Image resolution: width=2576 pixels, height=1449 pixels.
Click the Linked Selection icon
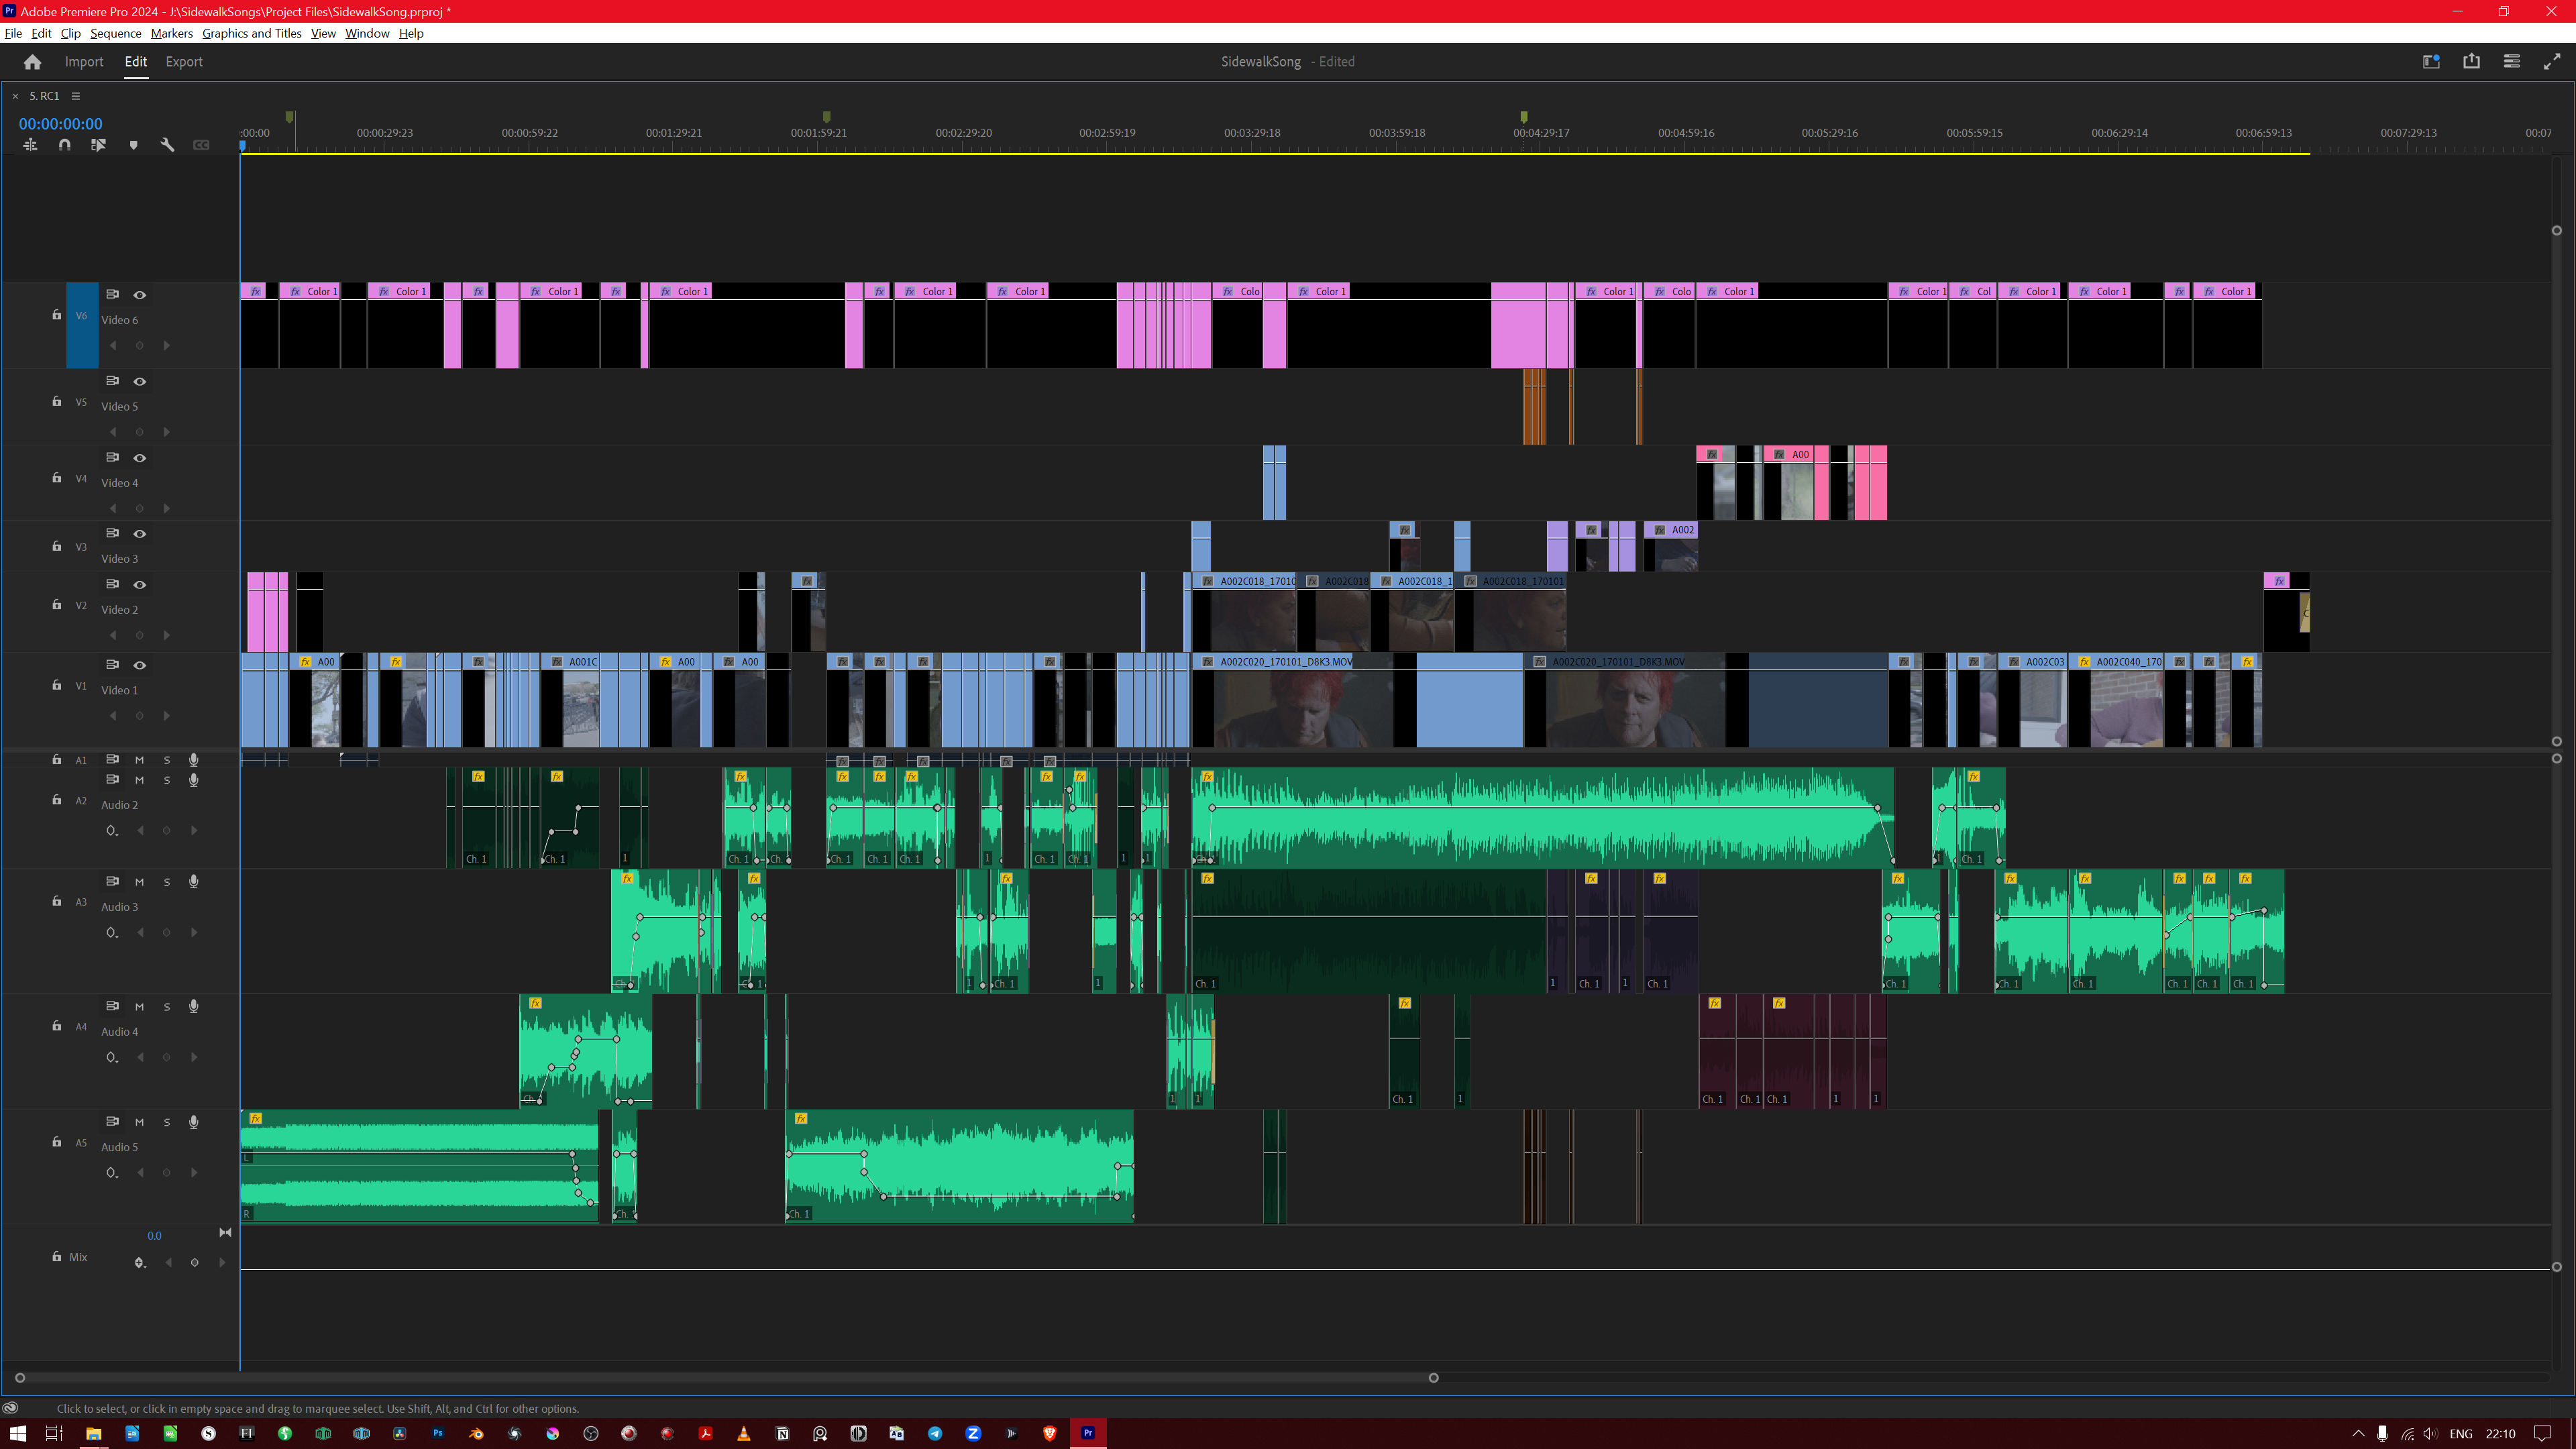(98, 145)
